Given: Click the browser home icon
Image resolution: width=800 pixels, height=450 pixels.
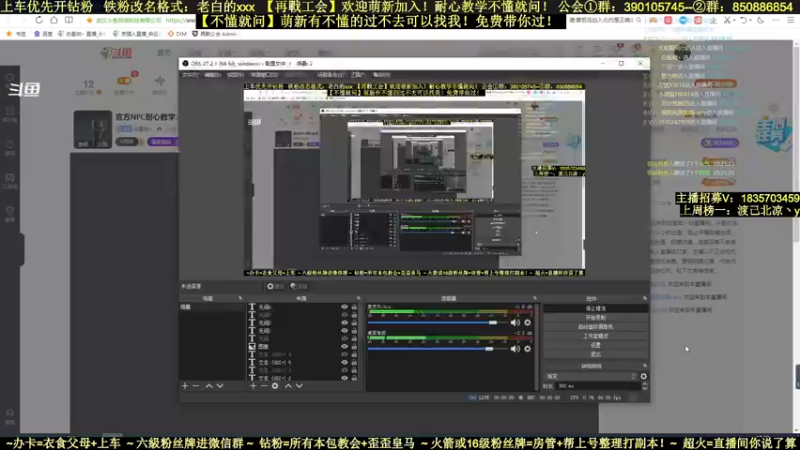Looking at the screenshot, I should (x=54, y=20).
